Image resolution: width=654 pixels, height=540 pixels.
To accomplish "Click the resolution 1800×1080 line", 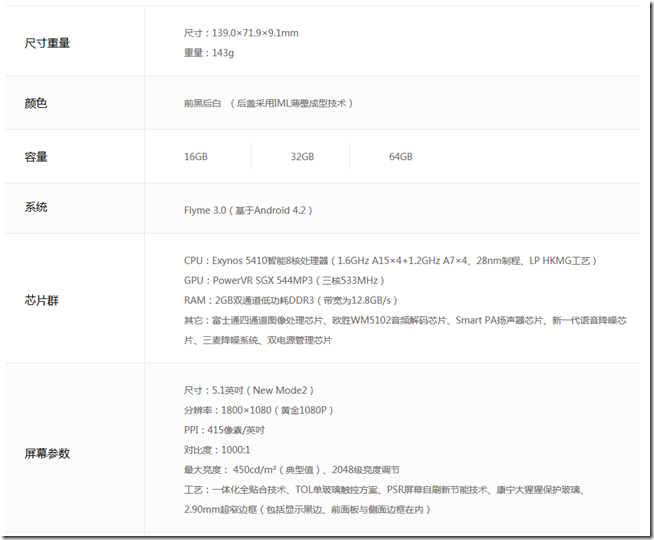I will pos(259,411).
